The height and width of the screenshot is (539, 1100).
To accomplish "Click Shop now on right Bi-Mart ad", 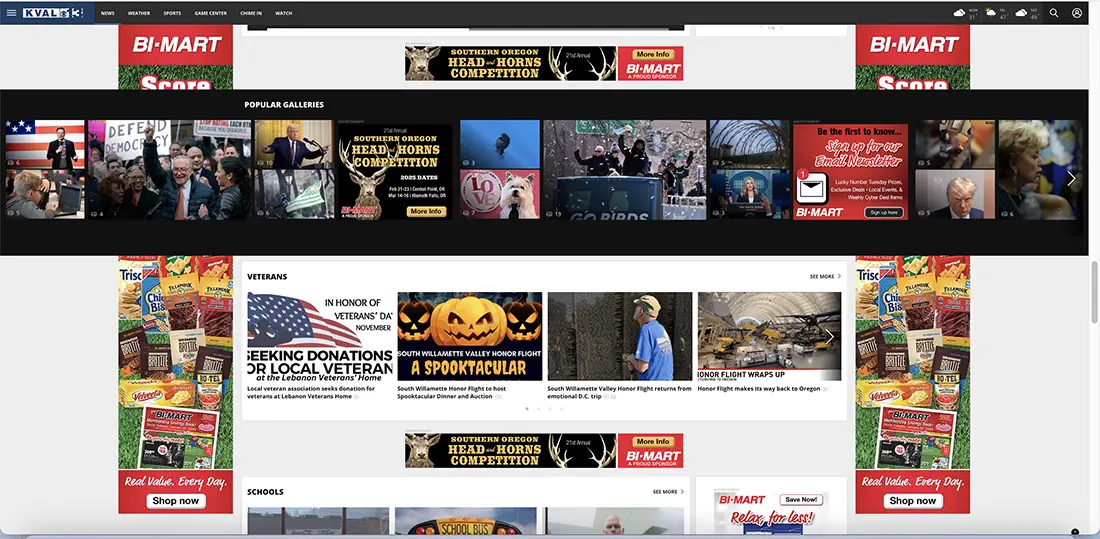I will pyautogui.click(x=913, y=500).
